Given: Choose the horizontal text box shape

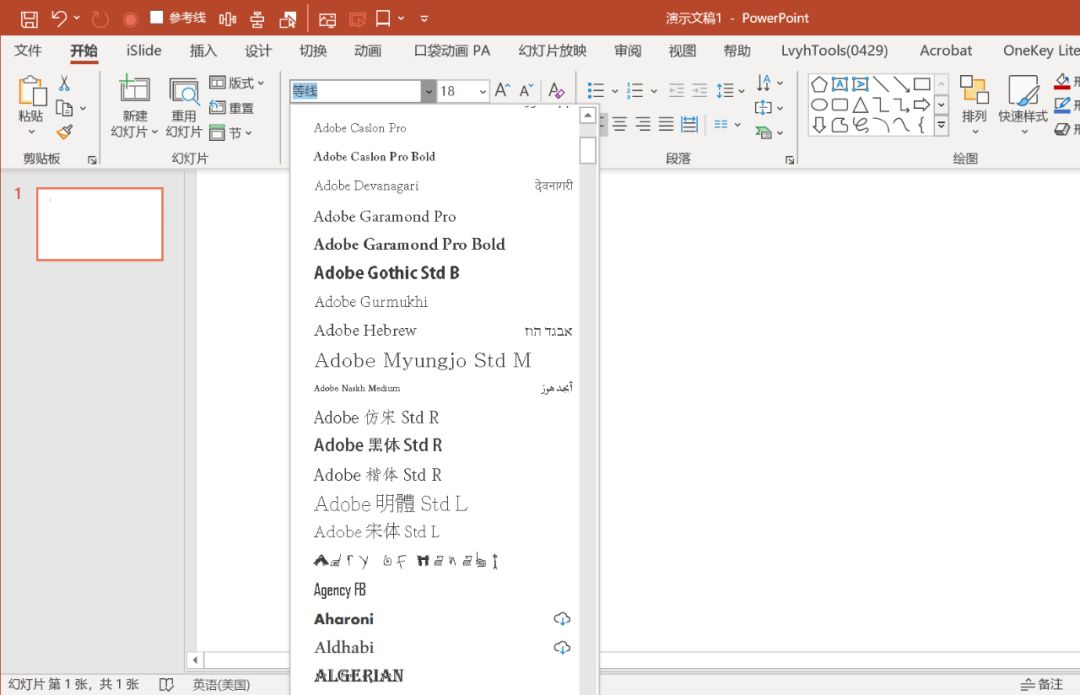Looking at the screenshot, I should click(x=840, y=84).
